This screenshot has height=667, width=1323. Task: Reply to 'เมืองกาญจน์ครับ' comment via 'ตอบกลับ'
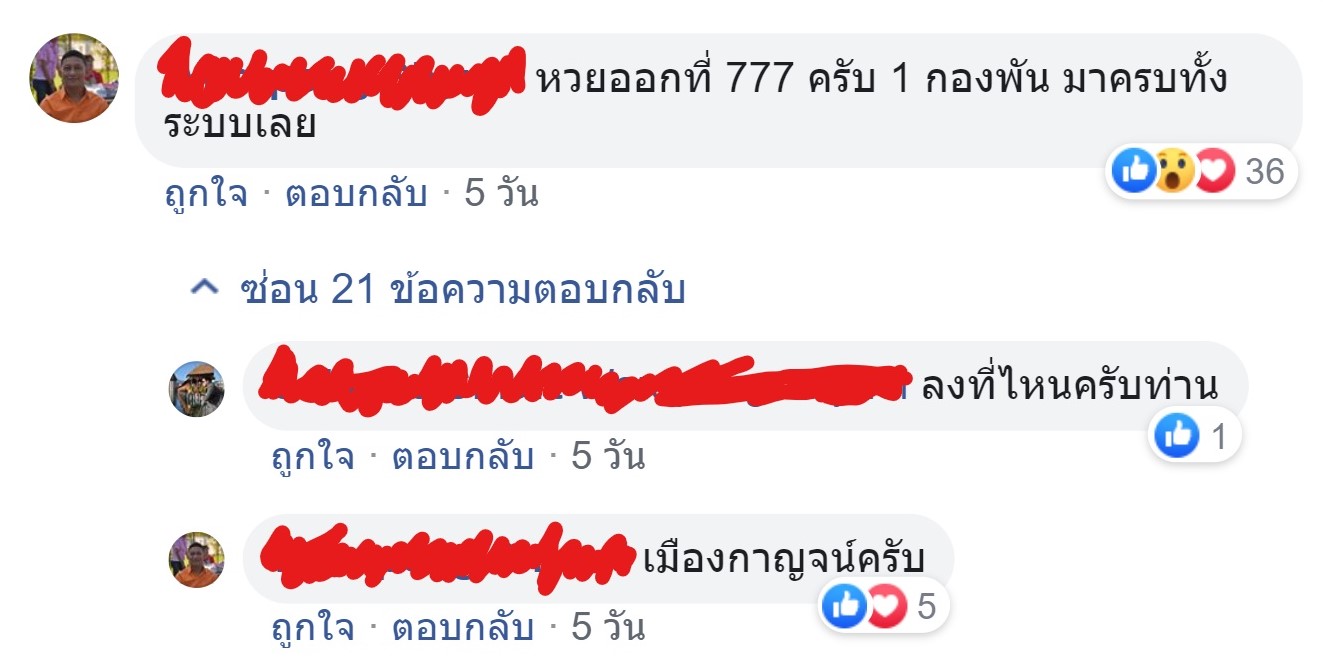pos(462,628)
